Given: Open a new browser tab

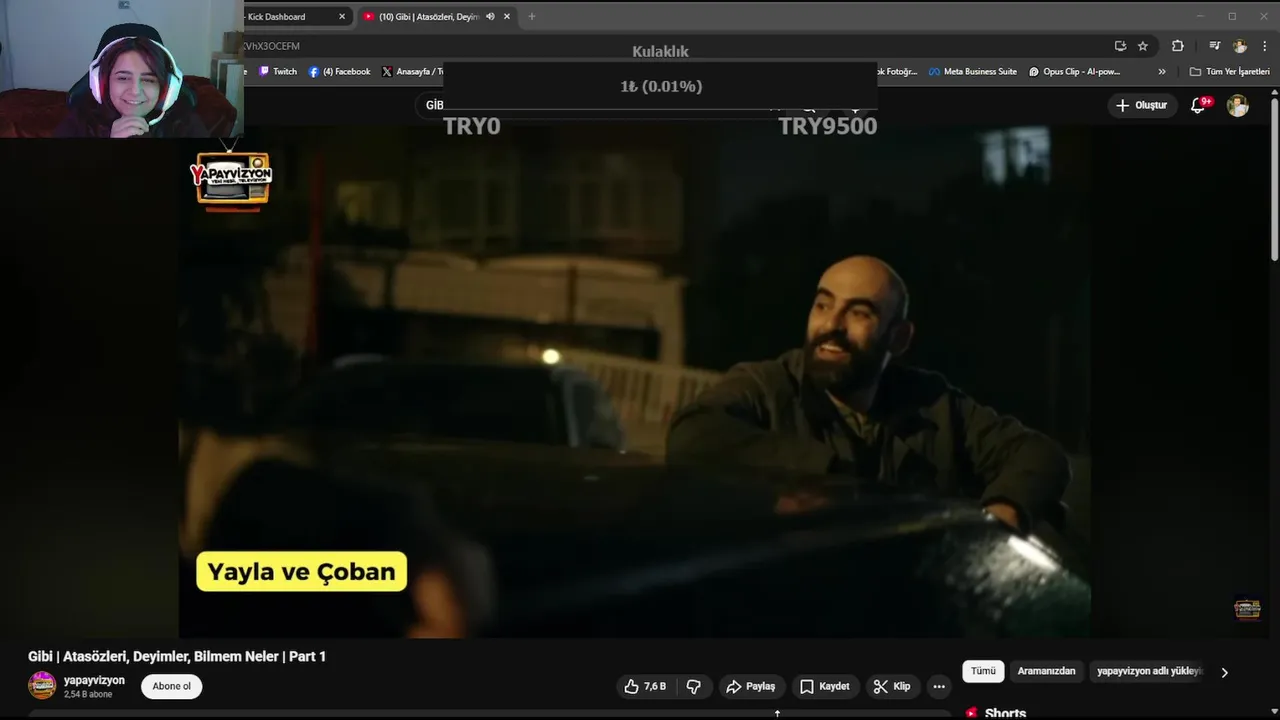Looking at the screenshot, I should pyautogui.click(x=532, y=16).
